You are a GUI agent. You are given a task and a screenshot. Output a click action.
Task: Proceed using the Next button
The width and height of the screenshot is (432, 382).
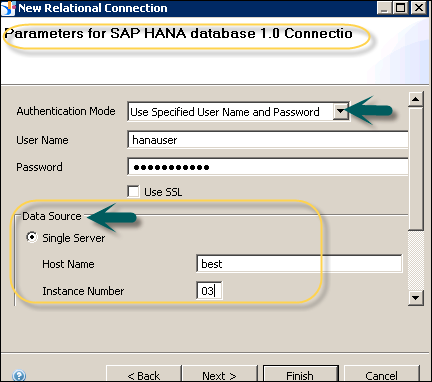pos(219,374)
